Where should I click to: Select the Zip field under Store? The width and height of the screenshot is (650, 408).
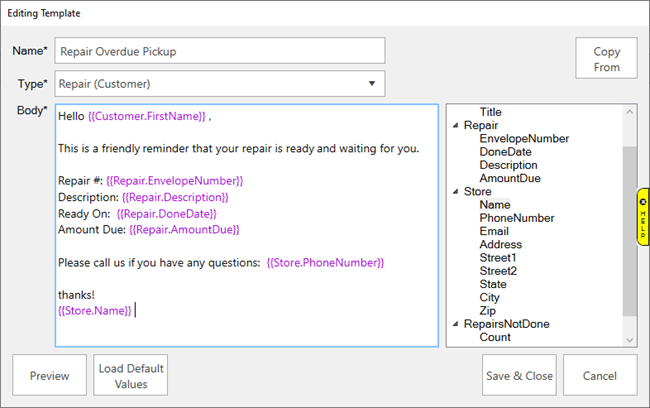(489, 311)
